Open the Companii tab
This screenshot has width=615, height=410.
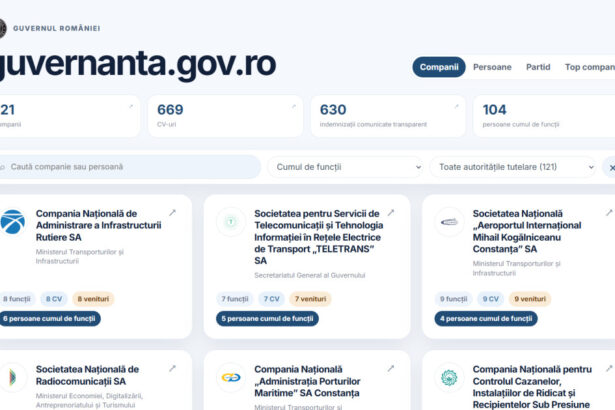[x=439, y=67]
